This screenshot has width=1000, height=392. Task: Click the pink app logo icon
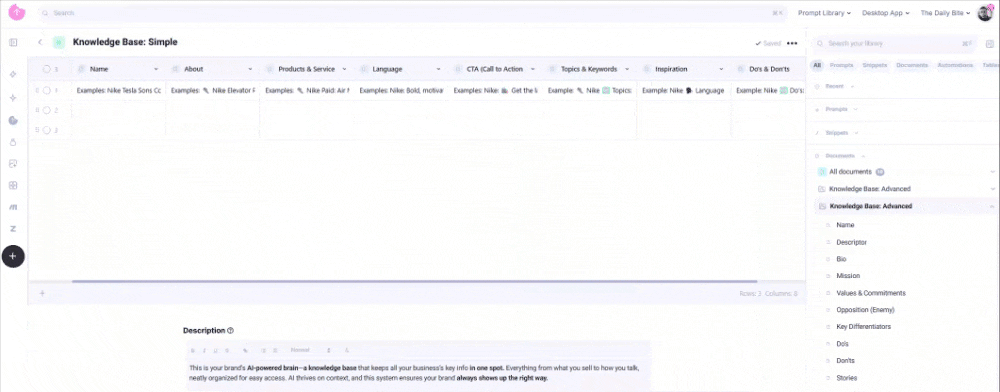[17, 12]
